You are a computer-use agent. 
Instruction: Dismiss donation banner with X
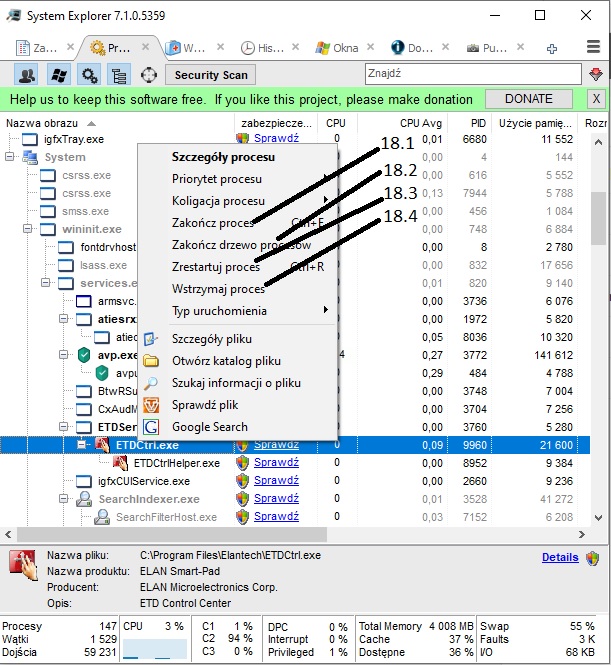(x=596, y=99)
